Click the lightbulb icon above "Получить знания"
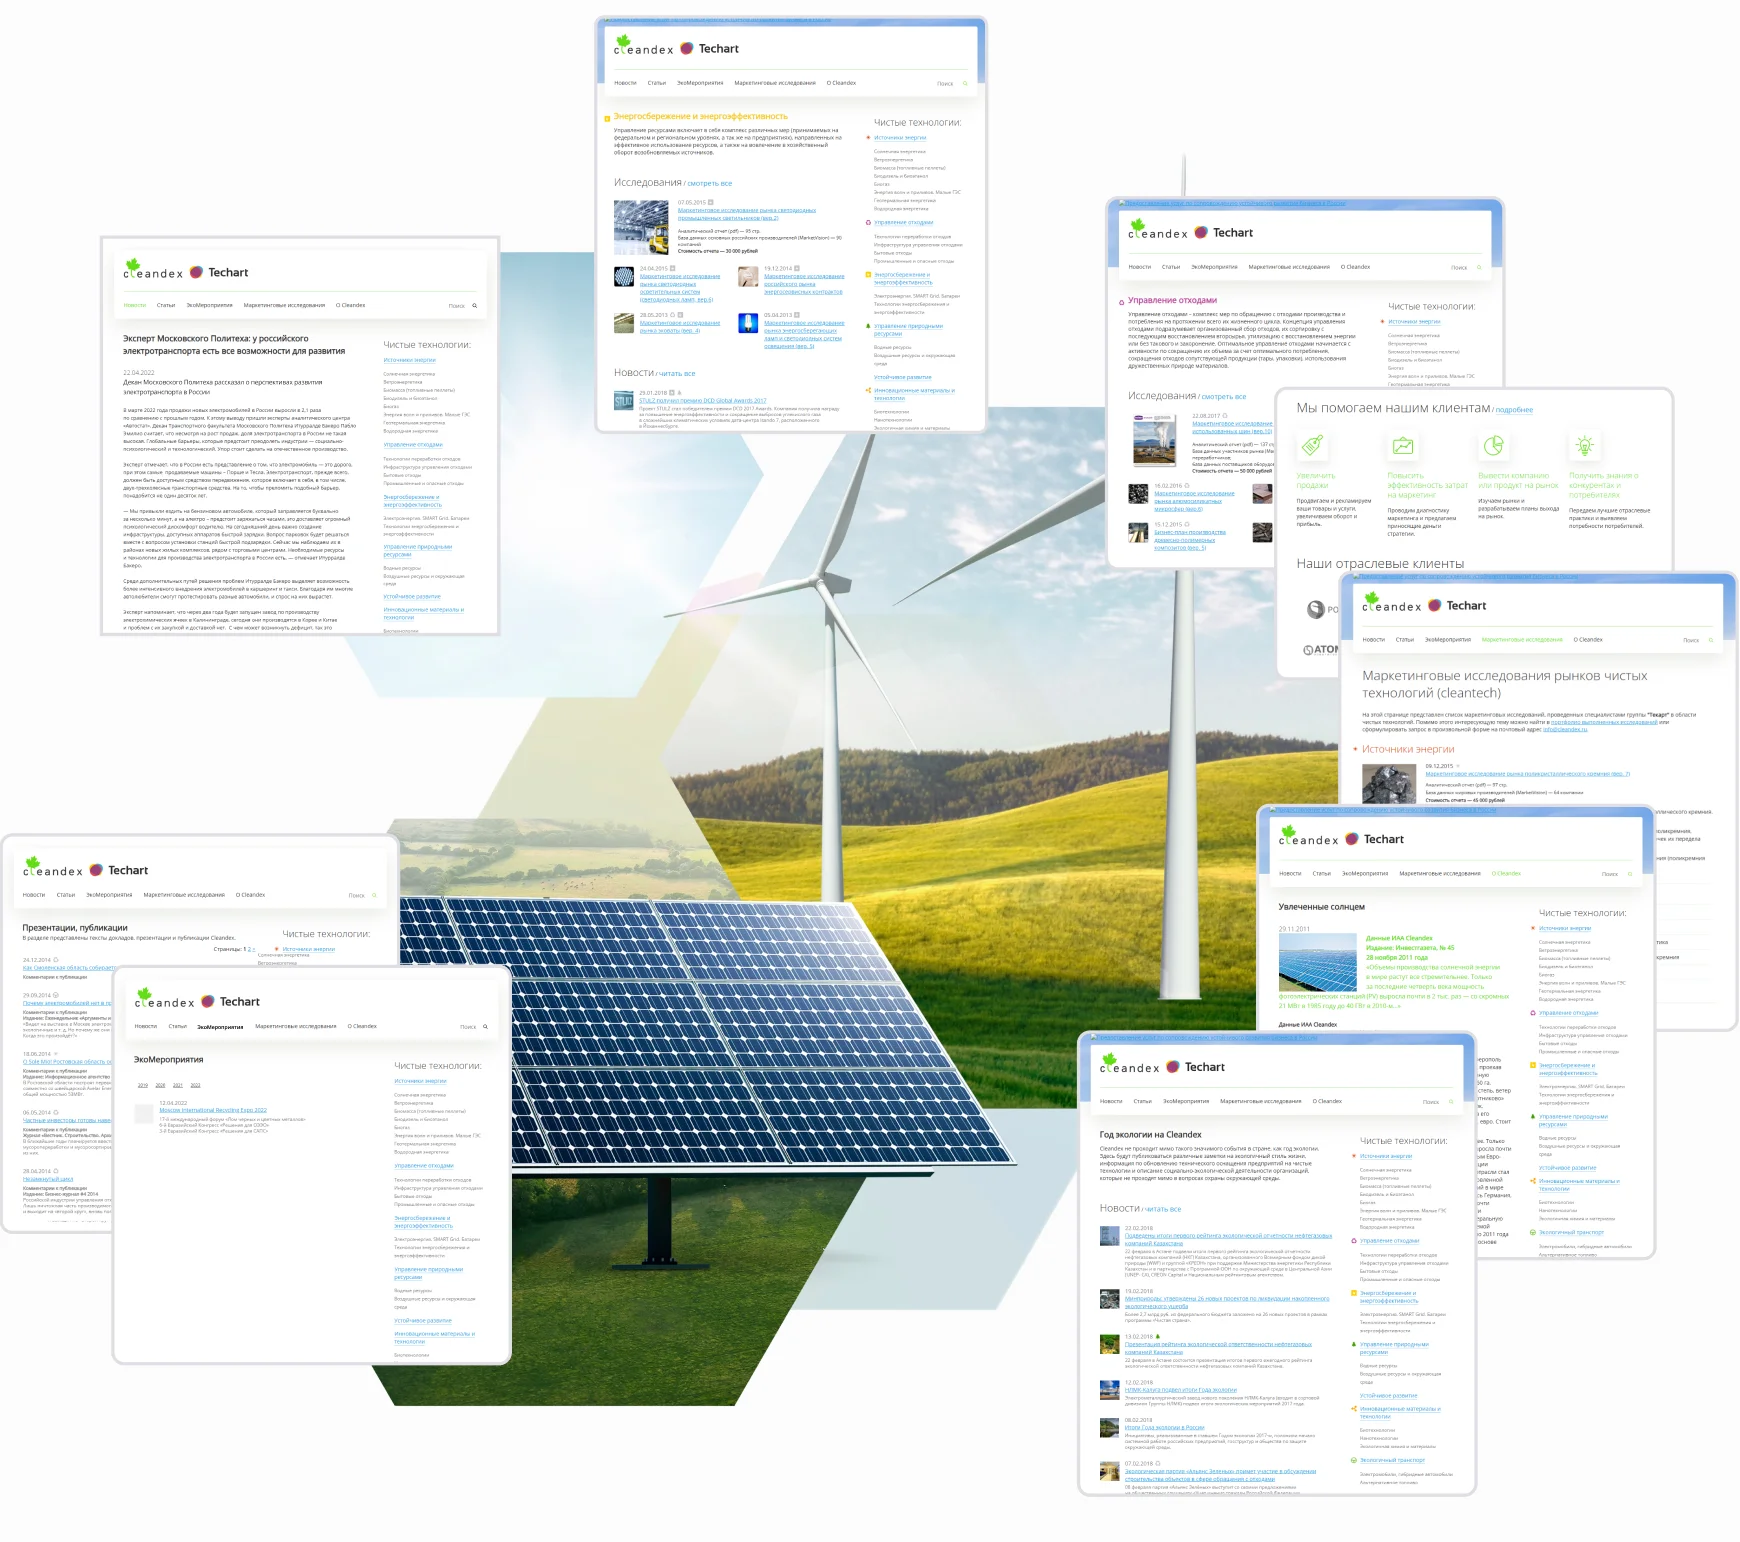This screenshot has width=1740, height=1542. pyautogui.click(x=1584, y=446)
